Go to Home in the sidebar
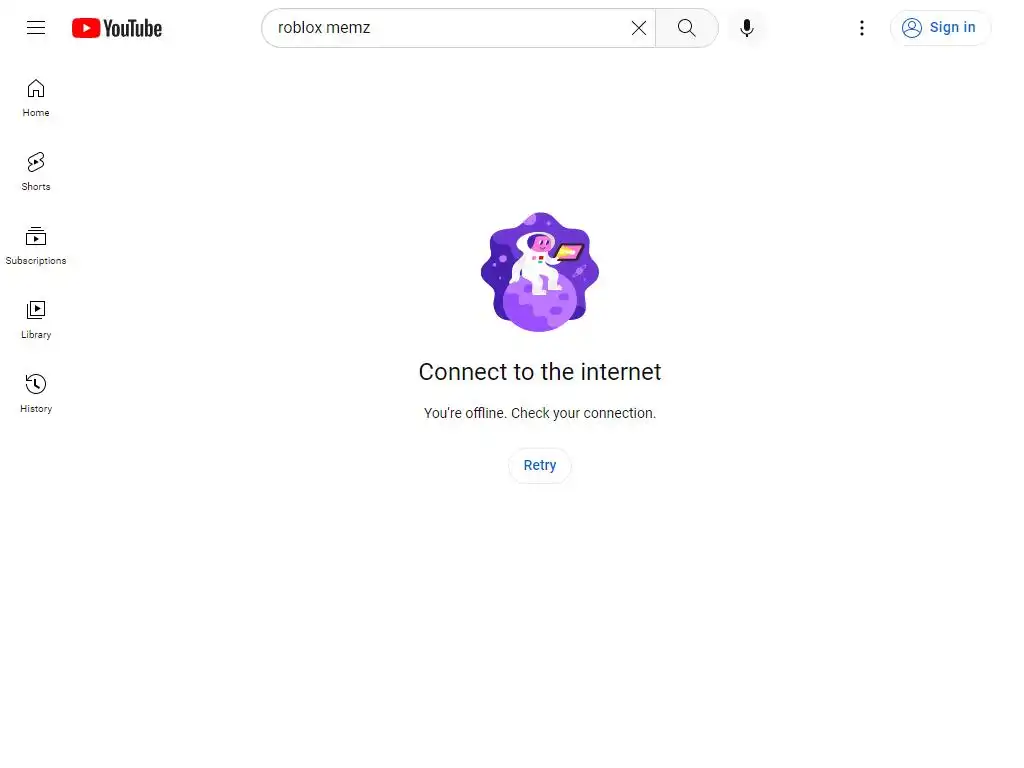 (36, 98)
